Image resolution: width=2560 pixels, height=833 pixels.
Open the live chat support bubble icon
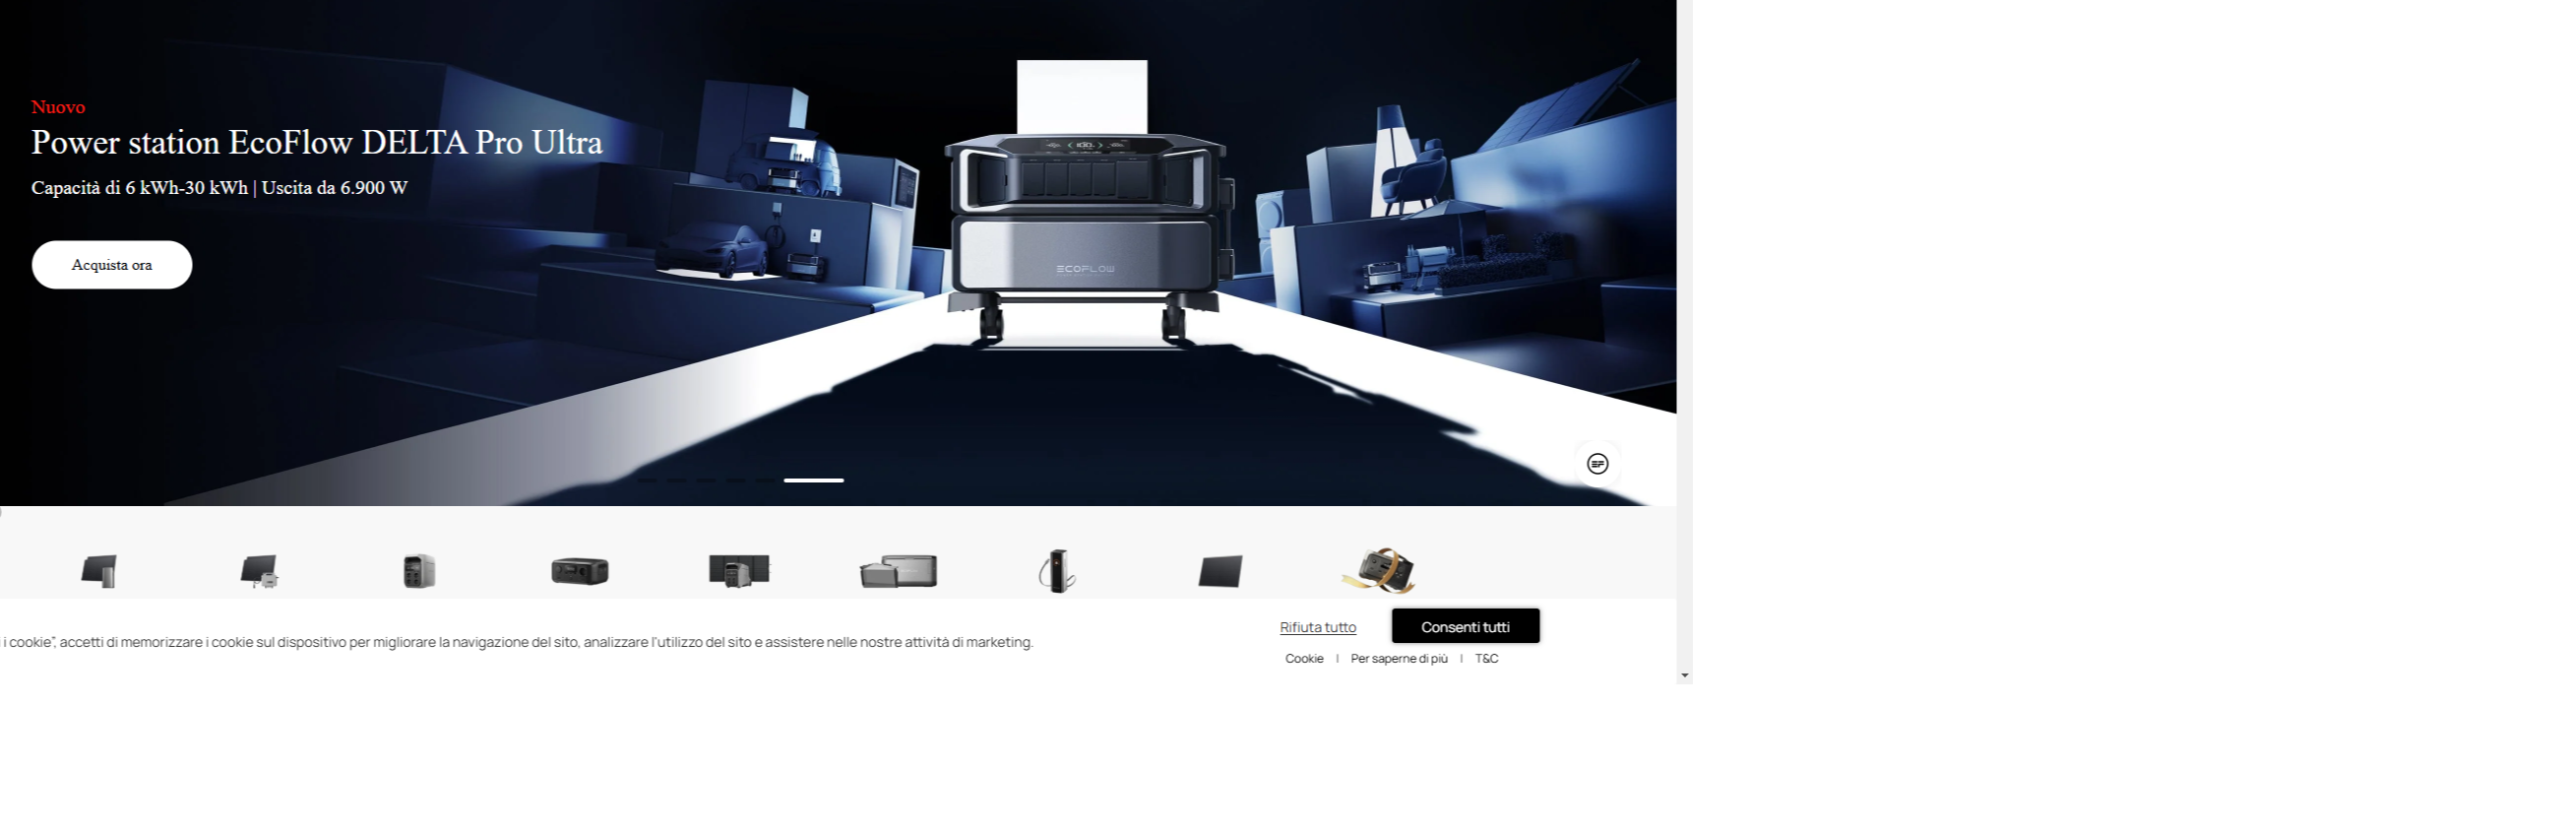pyautogui.click(x=1597, y=464)
